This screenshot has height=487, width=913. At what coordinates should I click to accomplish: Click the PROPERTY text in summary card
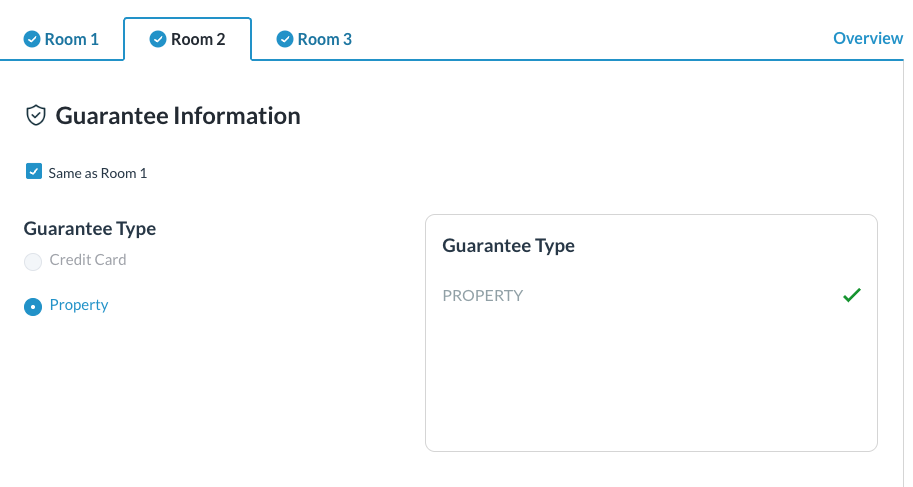[482, 296]
